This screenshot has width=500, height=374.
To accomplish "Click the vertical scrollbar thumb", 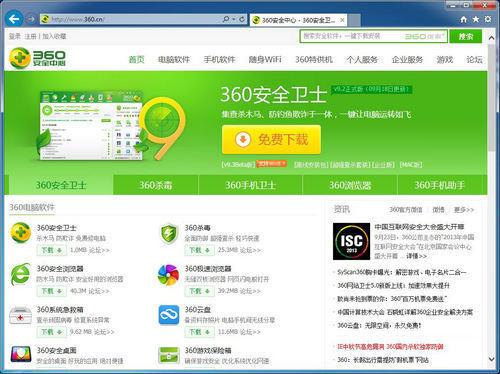I will click(491, 97).
